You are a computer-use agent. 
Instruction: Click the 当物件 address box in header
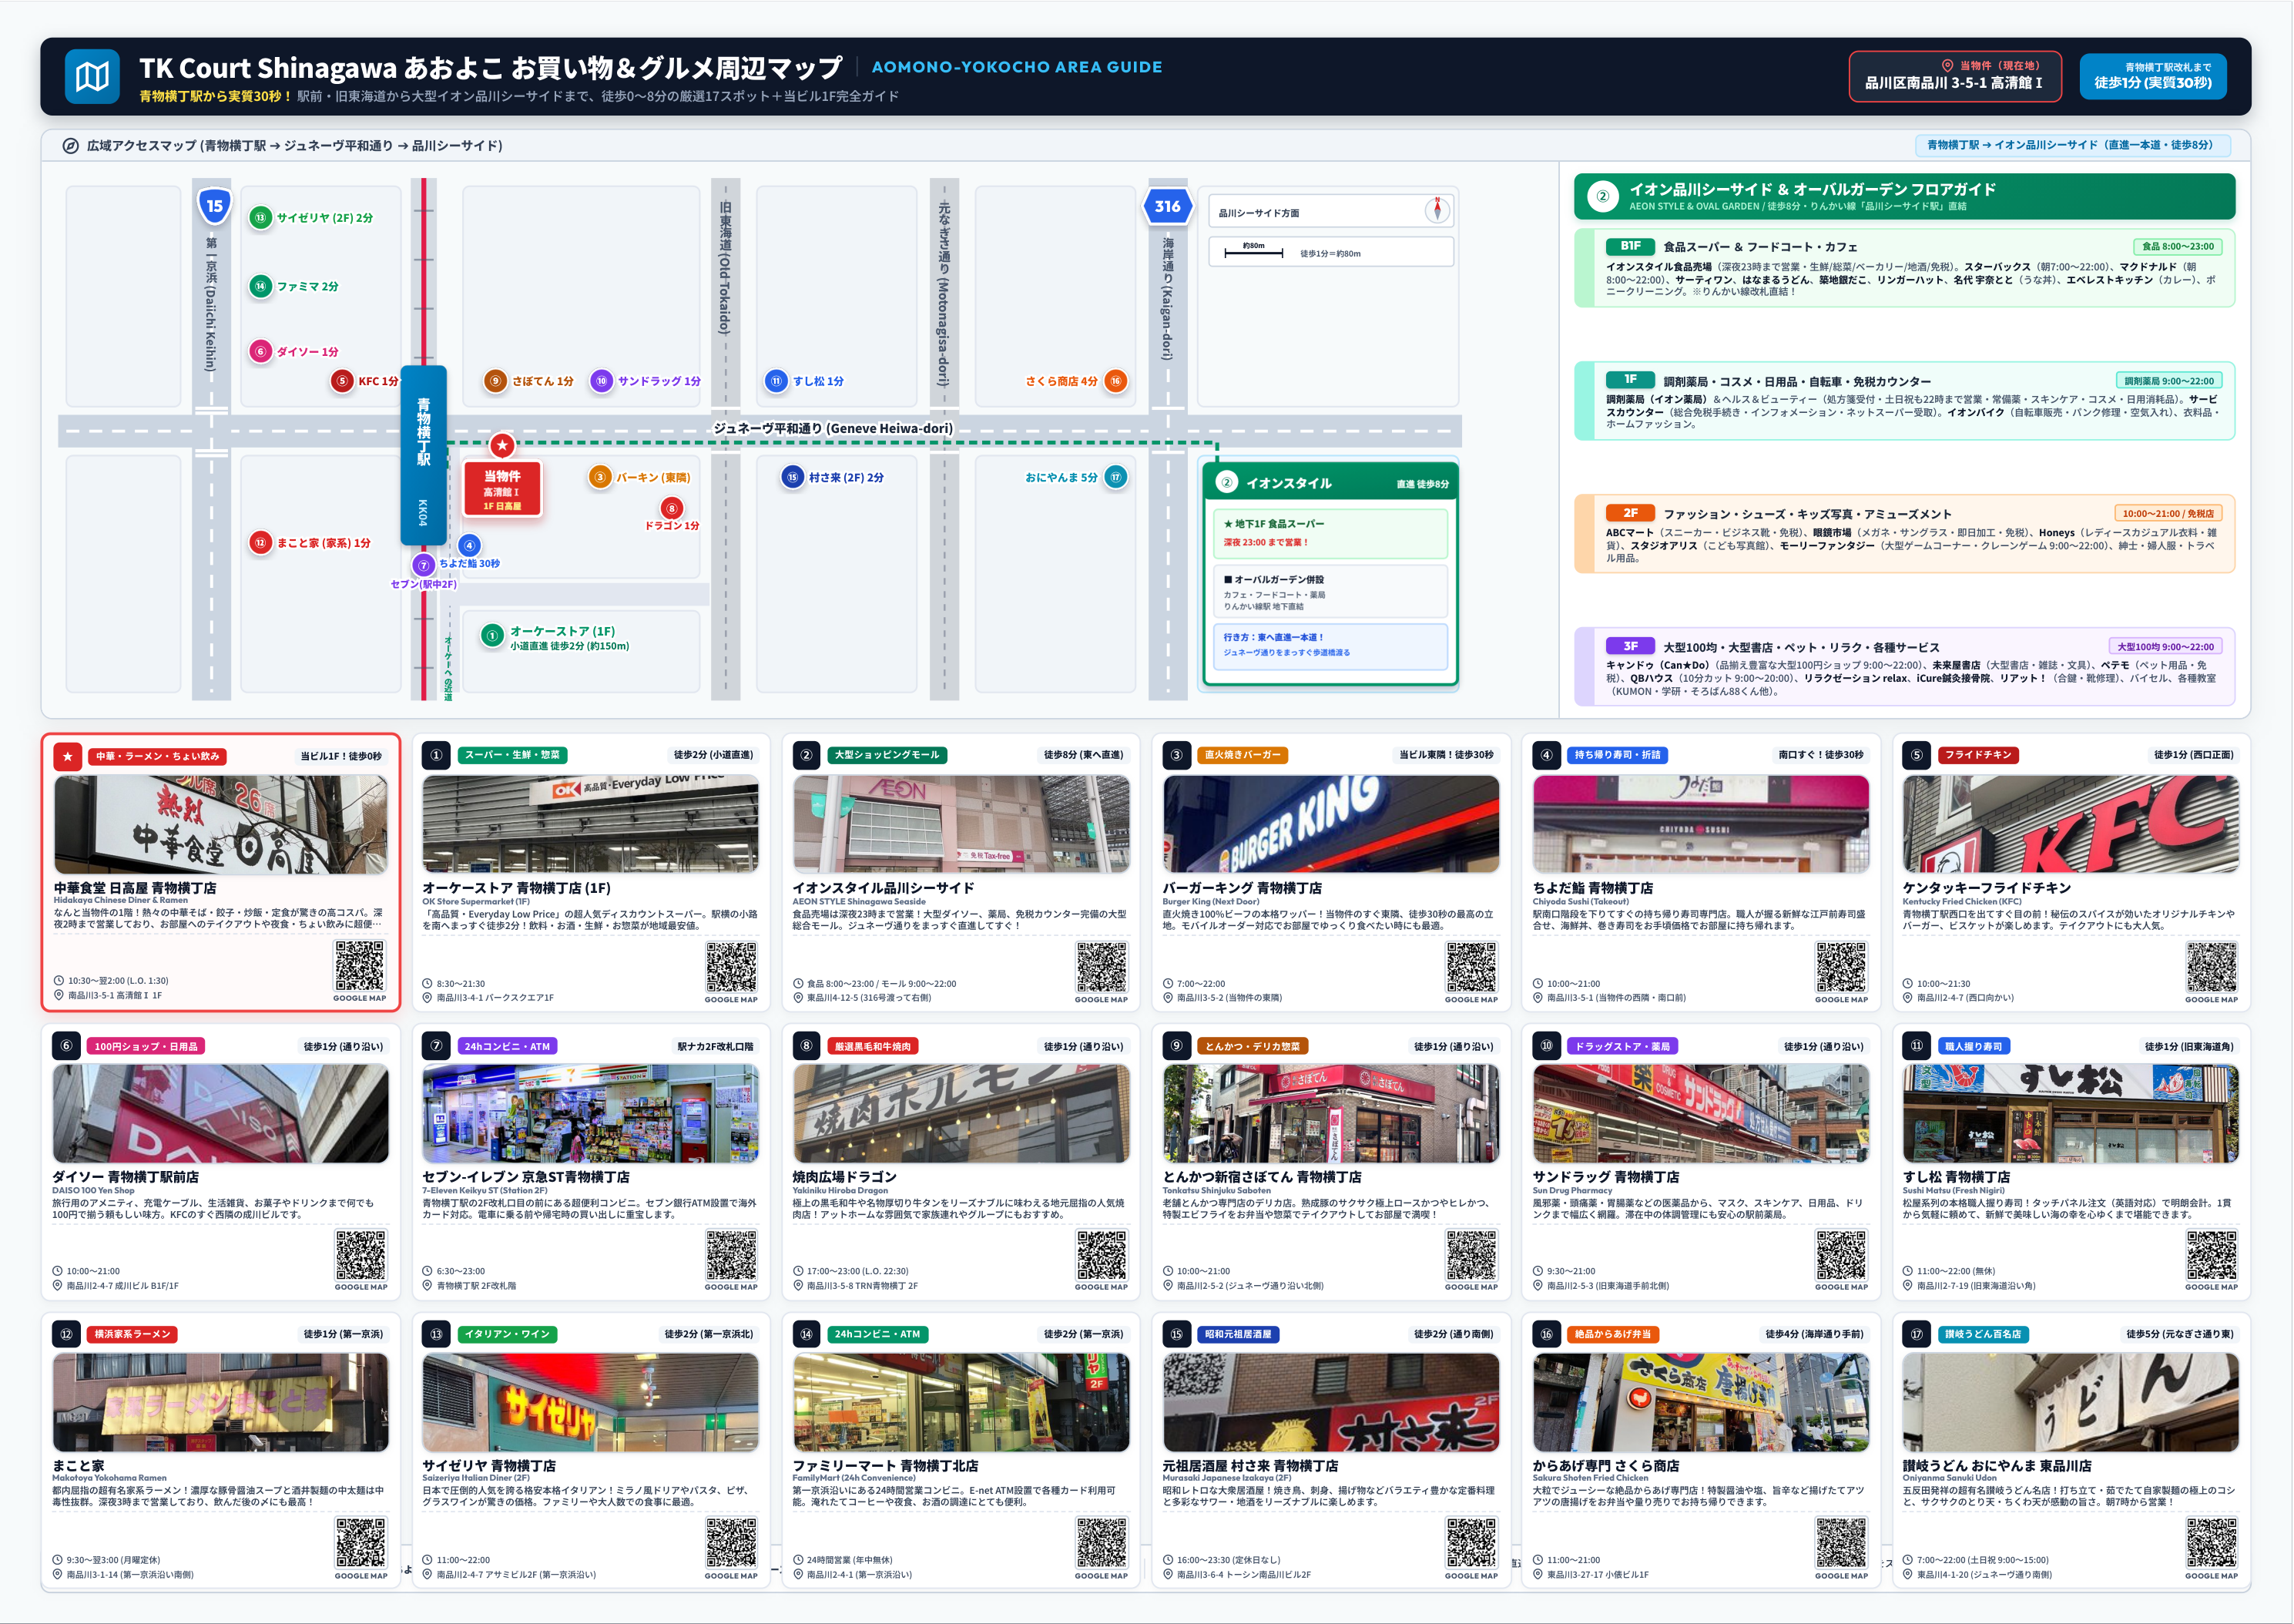point(1954,76)
